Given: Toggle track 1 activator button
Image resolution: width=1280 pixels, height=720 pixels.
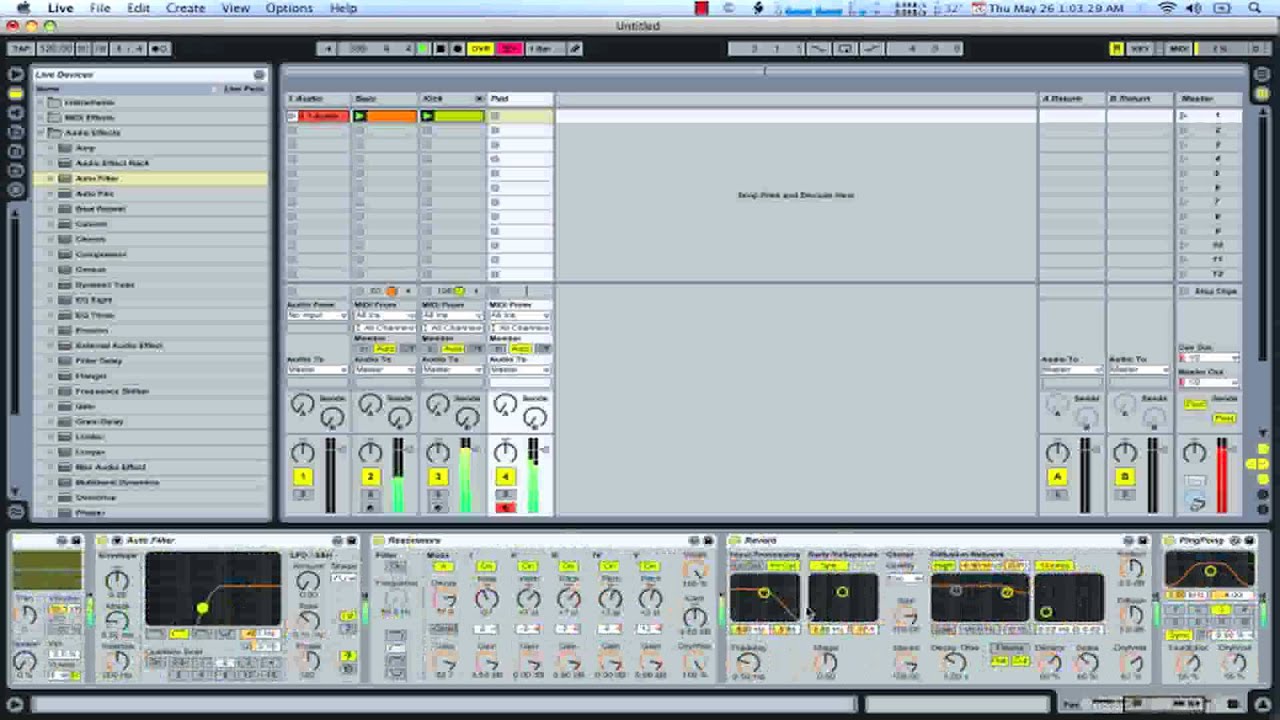Looking at the screenshot, I should pyautogui.click(x=302, y=477).
